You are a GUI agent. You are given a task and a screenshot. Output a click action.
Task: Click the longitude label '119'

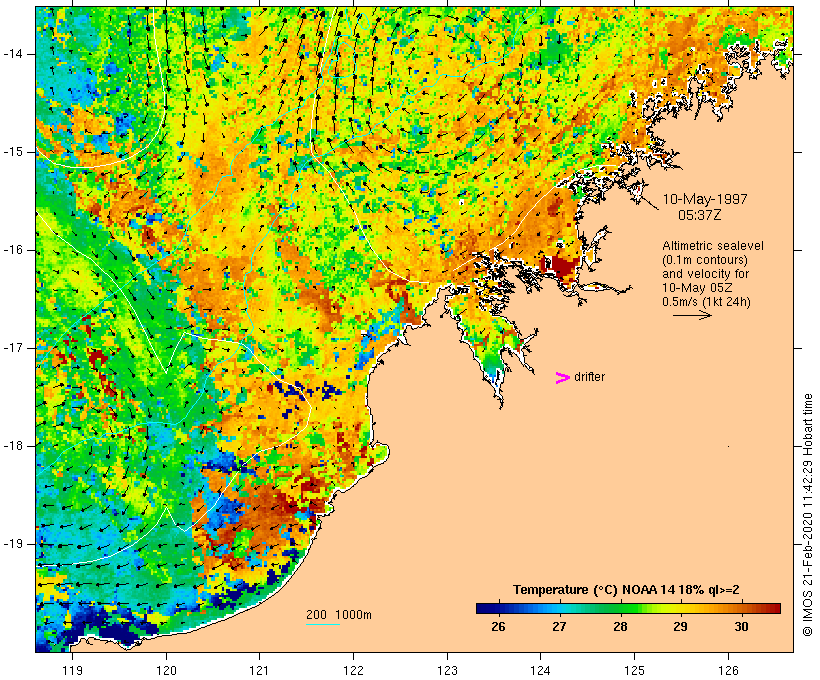[72, 670]
